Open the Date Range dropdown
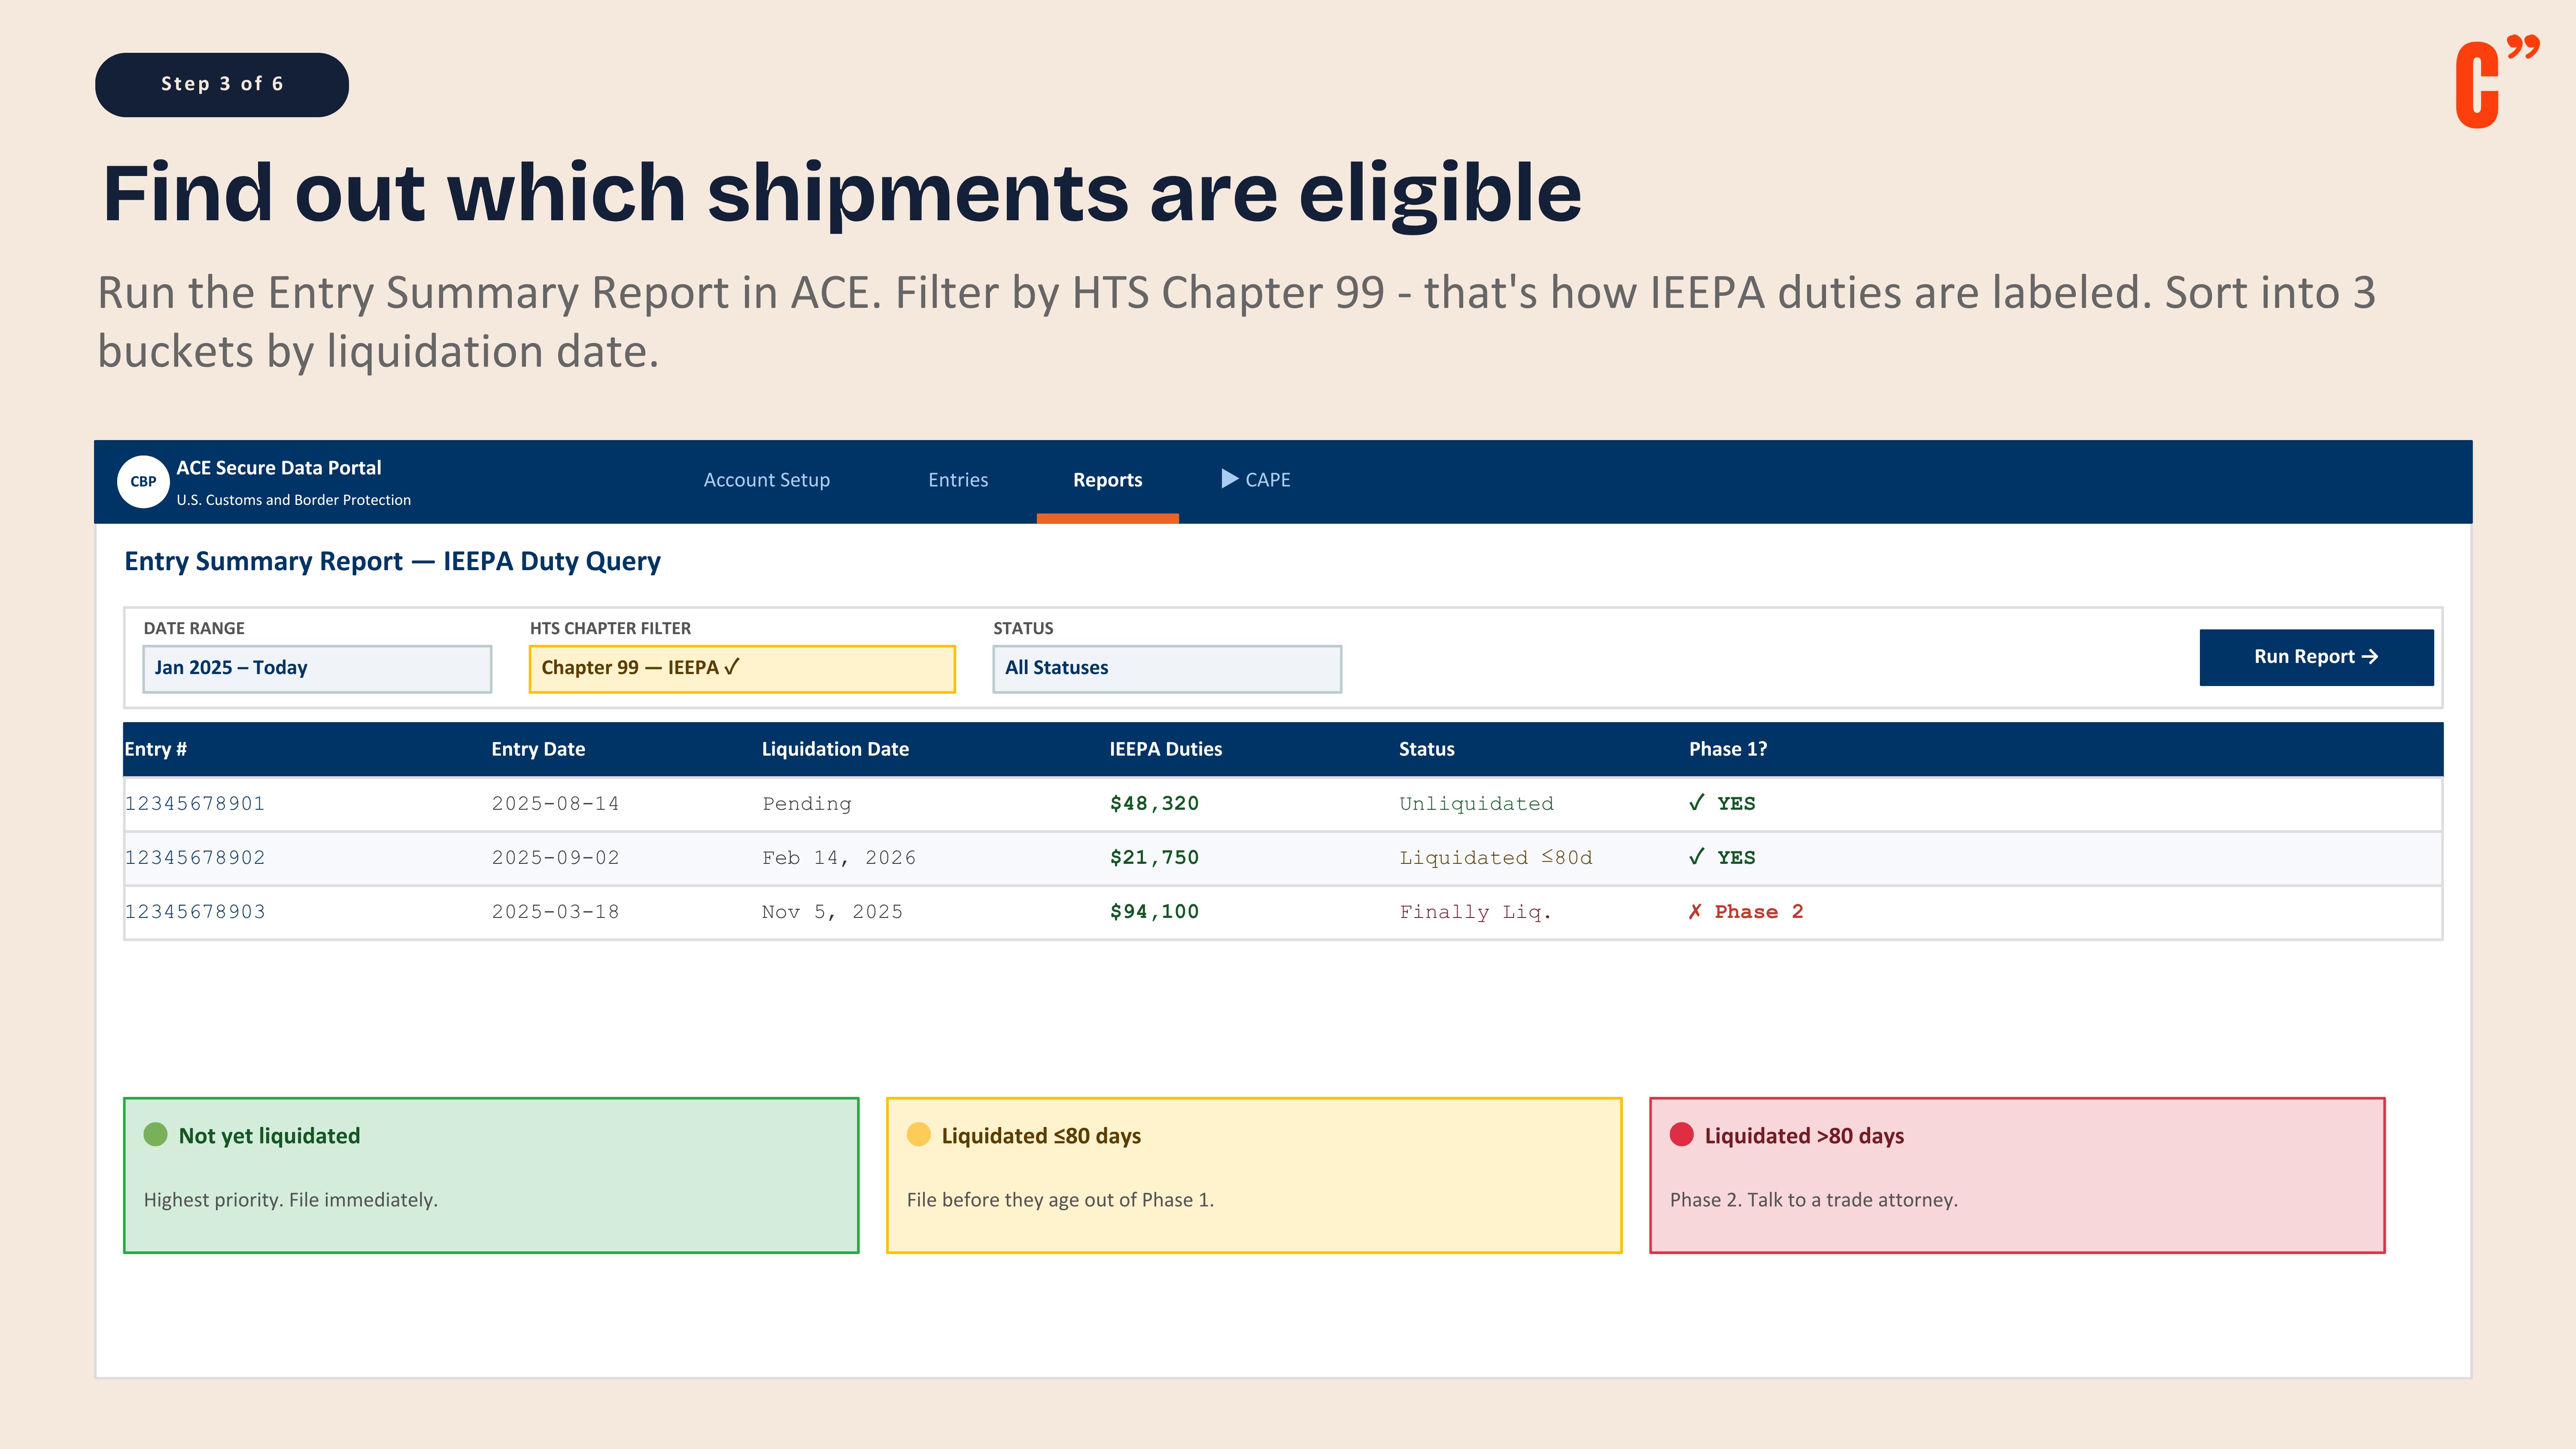The width and height of the screenshot is (2576, 1449). tap(317, 668)
